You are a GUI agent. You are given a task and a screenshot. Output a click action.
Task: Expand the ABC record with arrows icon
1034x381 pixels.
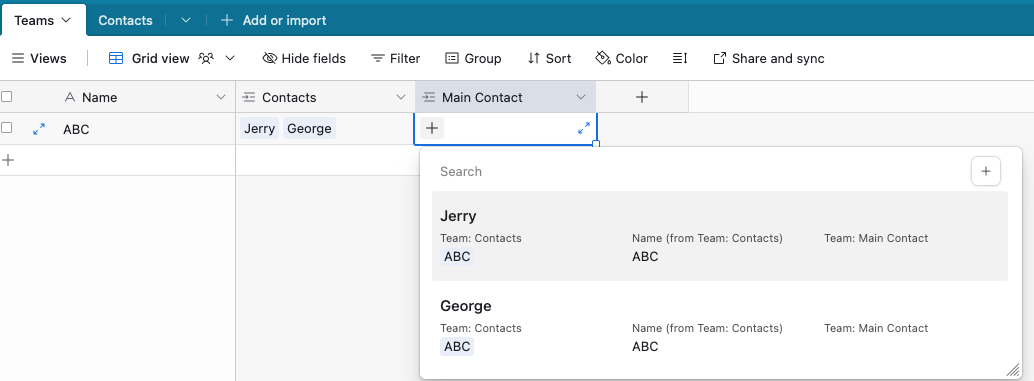tap(39, 129)
